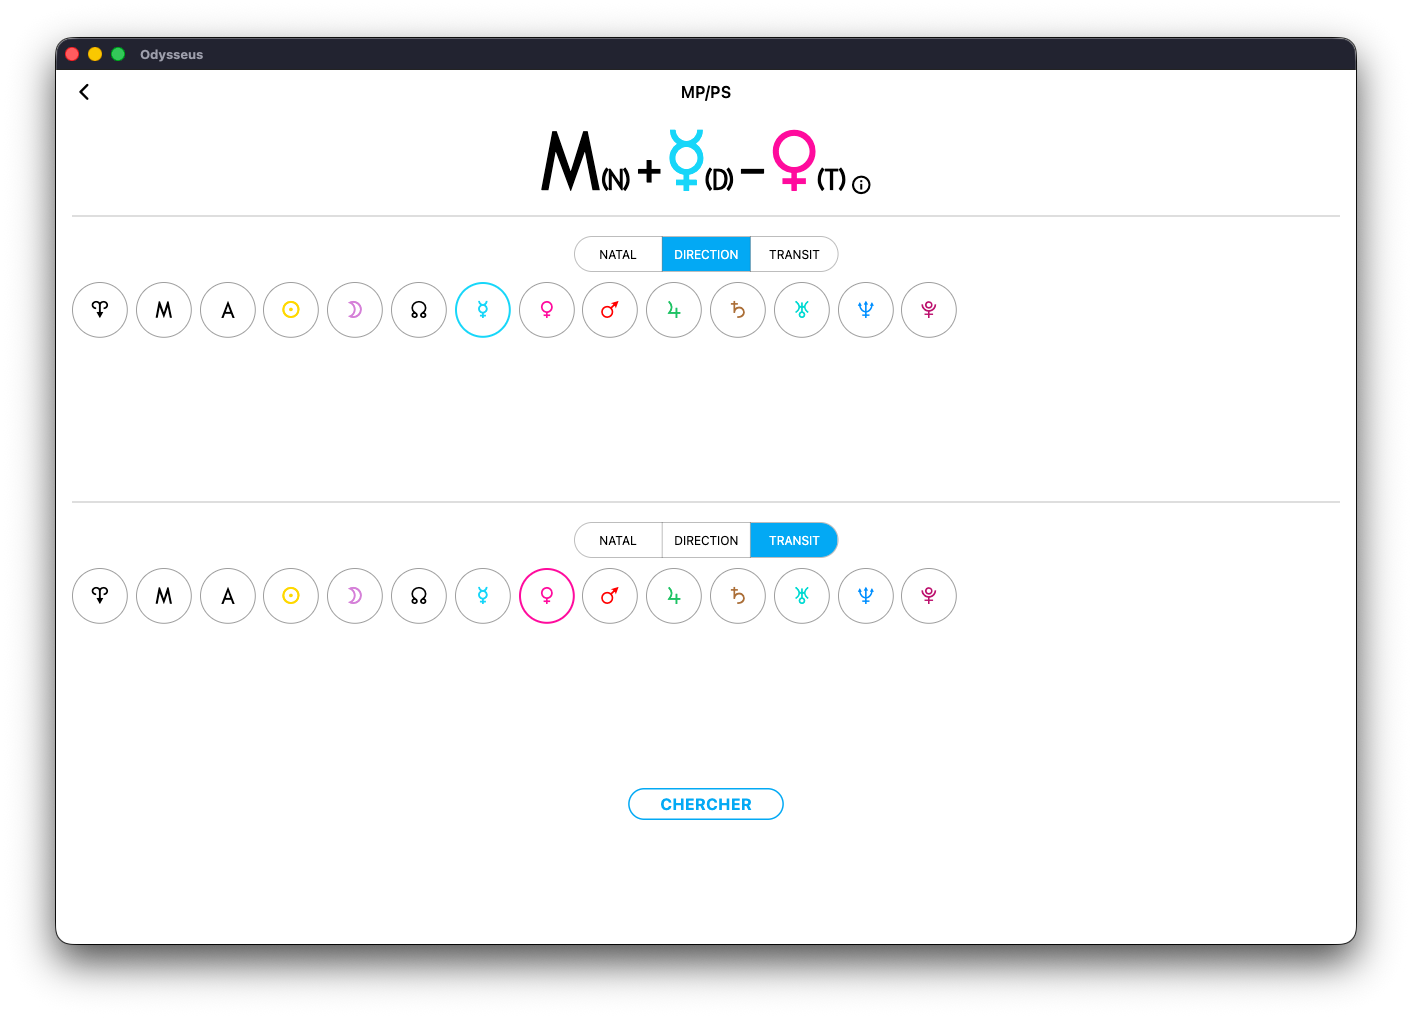Go back using the left chevron arrow
The height and width of the screenshot is (1018, 1412).
click(x=84, y=92)
